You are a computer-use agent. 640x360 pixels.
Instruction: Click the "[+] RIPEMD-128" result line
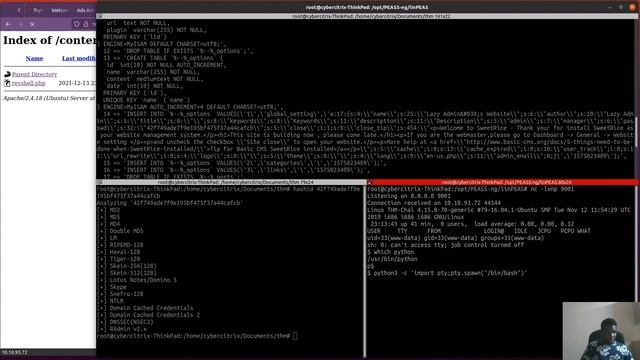click(x=120, y=245)
